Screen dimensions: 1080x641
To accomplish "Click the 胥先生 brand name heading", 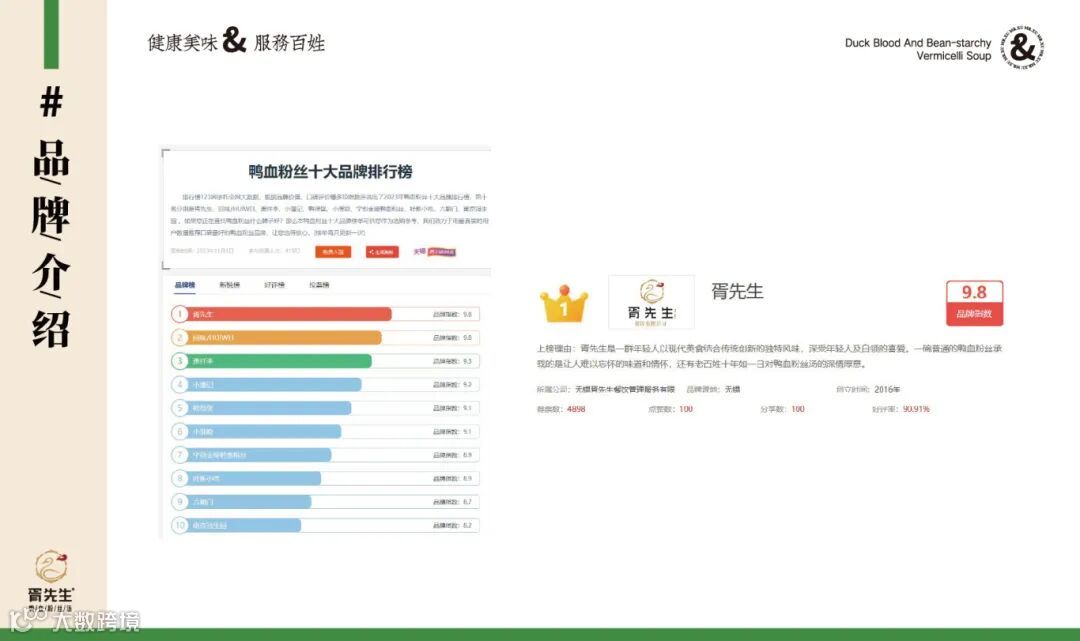I will tap(738, 291).
